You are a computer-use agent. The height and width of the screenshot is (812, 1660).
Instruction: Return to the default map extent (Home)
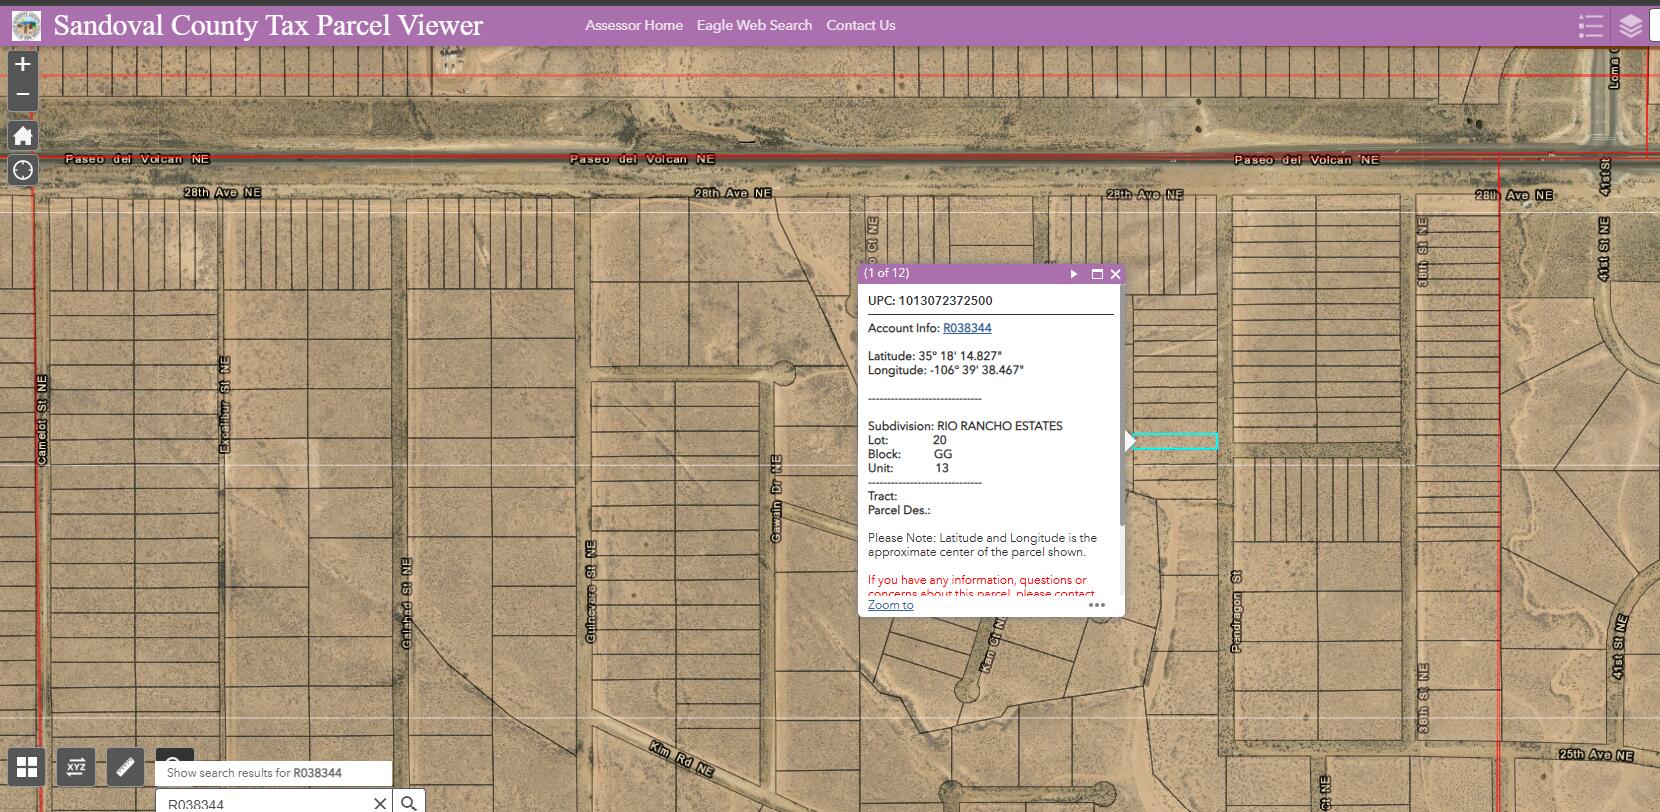[x=23, y=136]
